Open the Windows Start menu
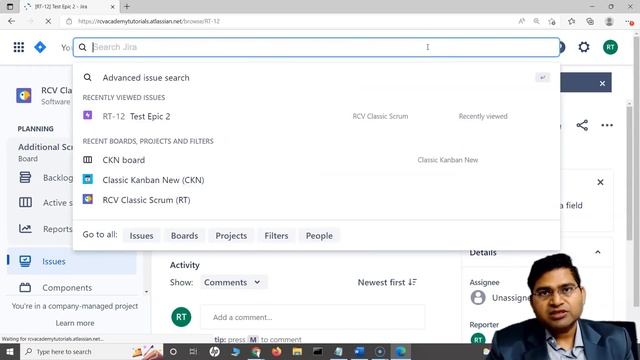This screenshot has height=360, width=640. pyautogui.click(x=10, y=351)
